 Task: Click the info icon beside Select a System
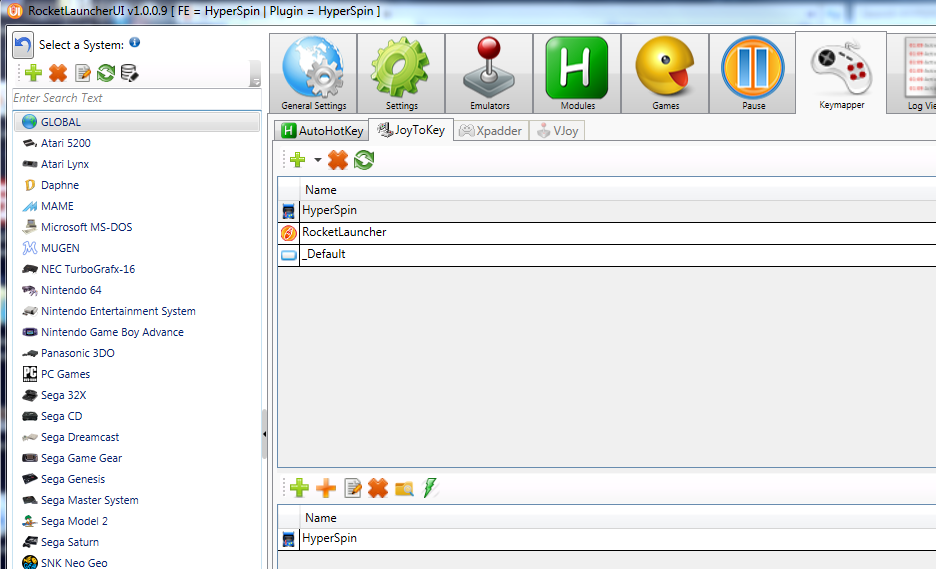coord(135,43)
